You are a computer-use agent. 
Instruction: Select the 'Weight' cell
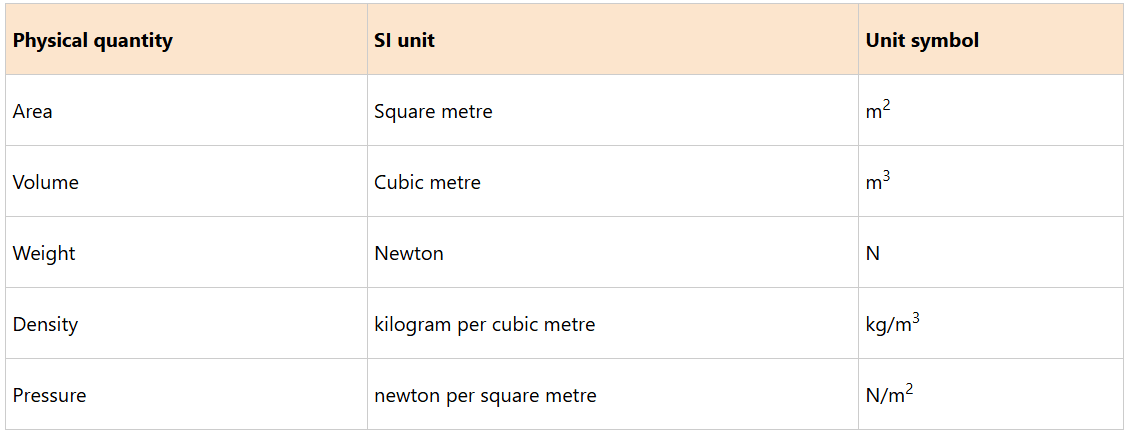point(44,254)
